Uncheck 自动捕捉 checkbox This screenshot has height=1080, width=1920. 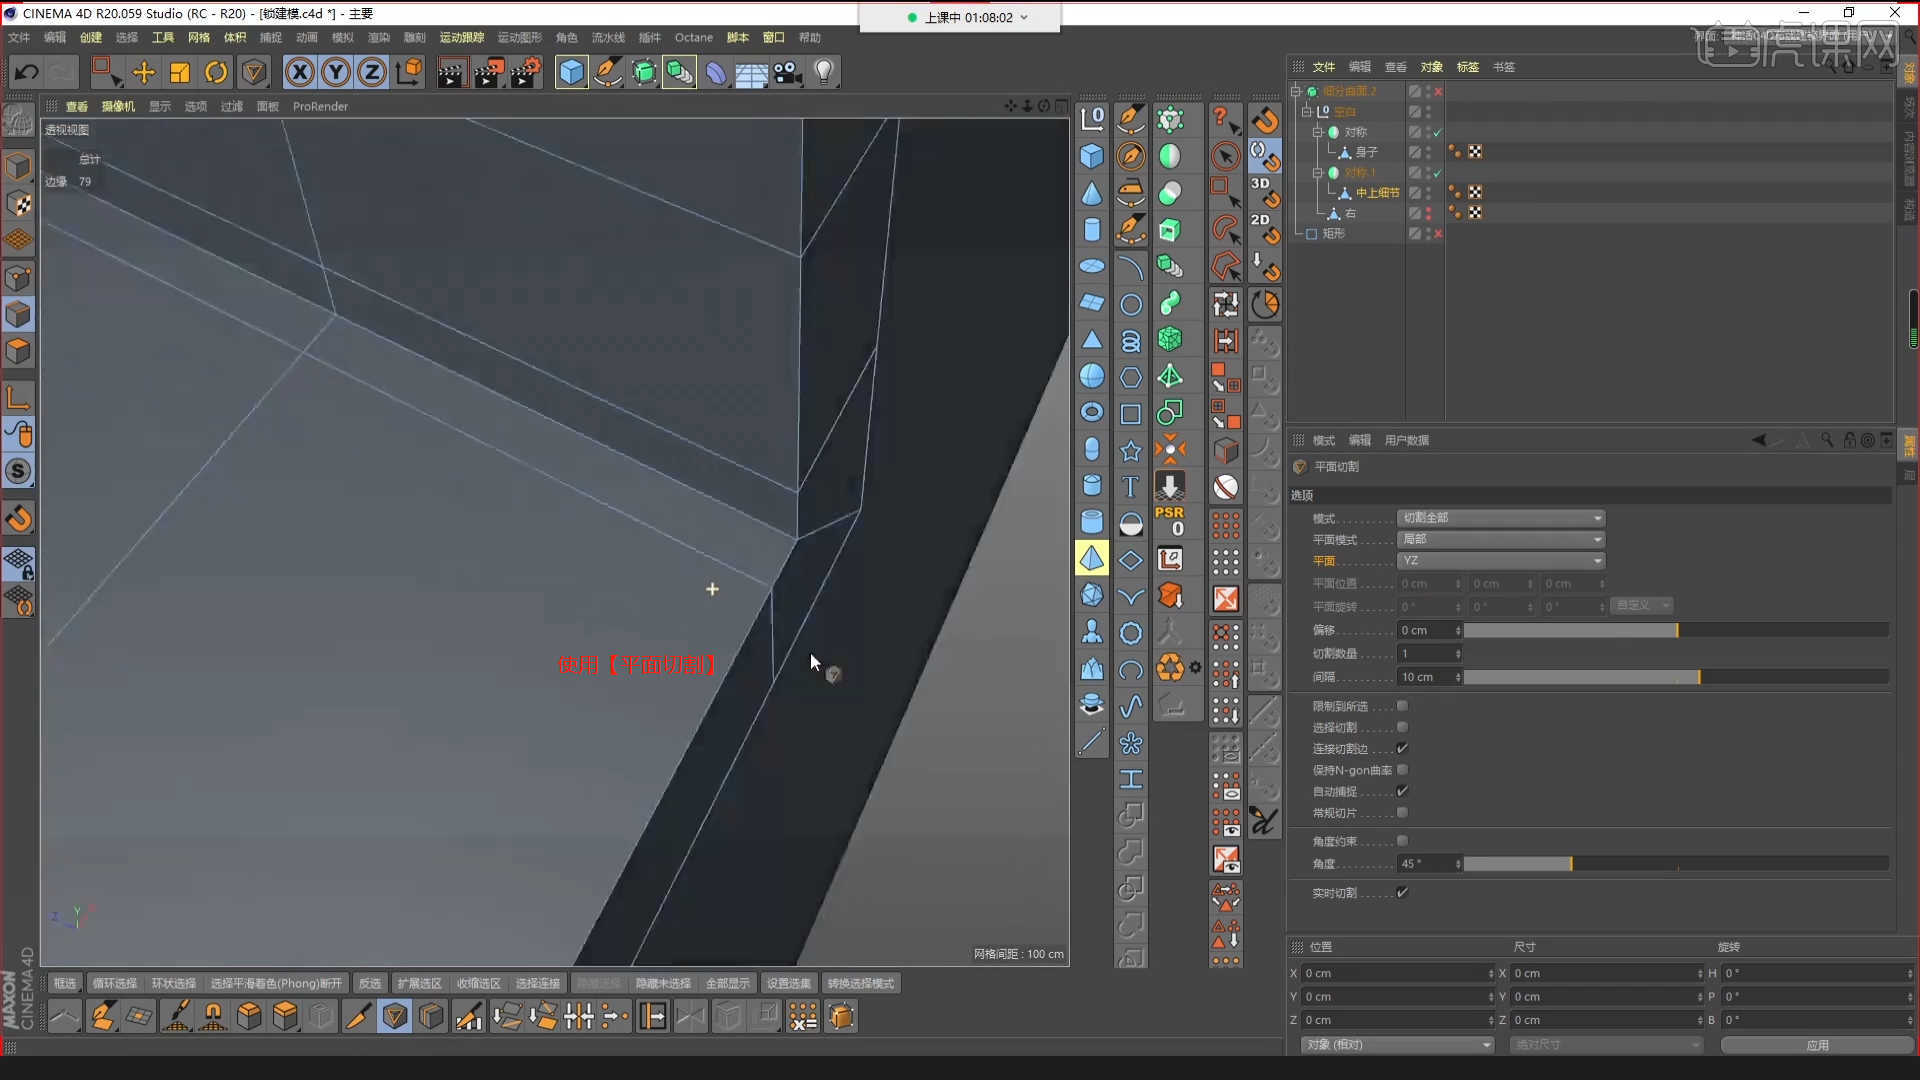[1402, 791]
